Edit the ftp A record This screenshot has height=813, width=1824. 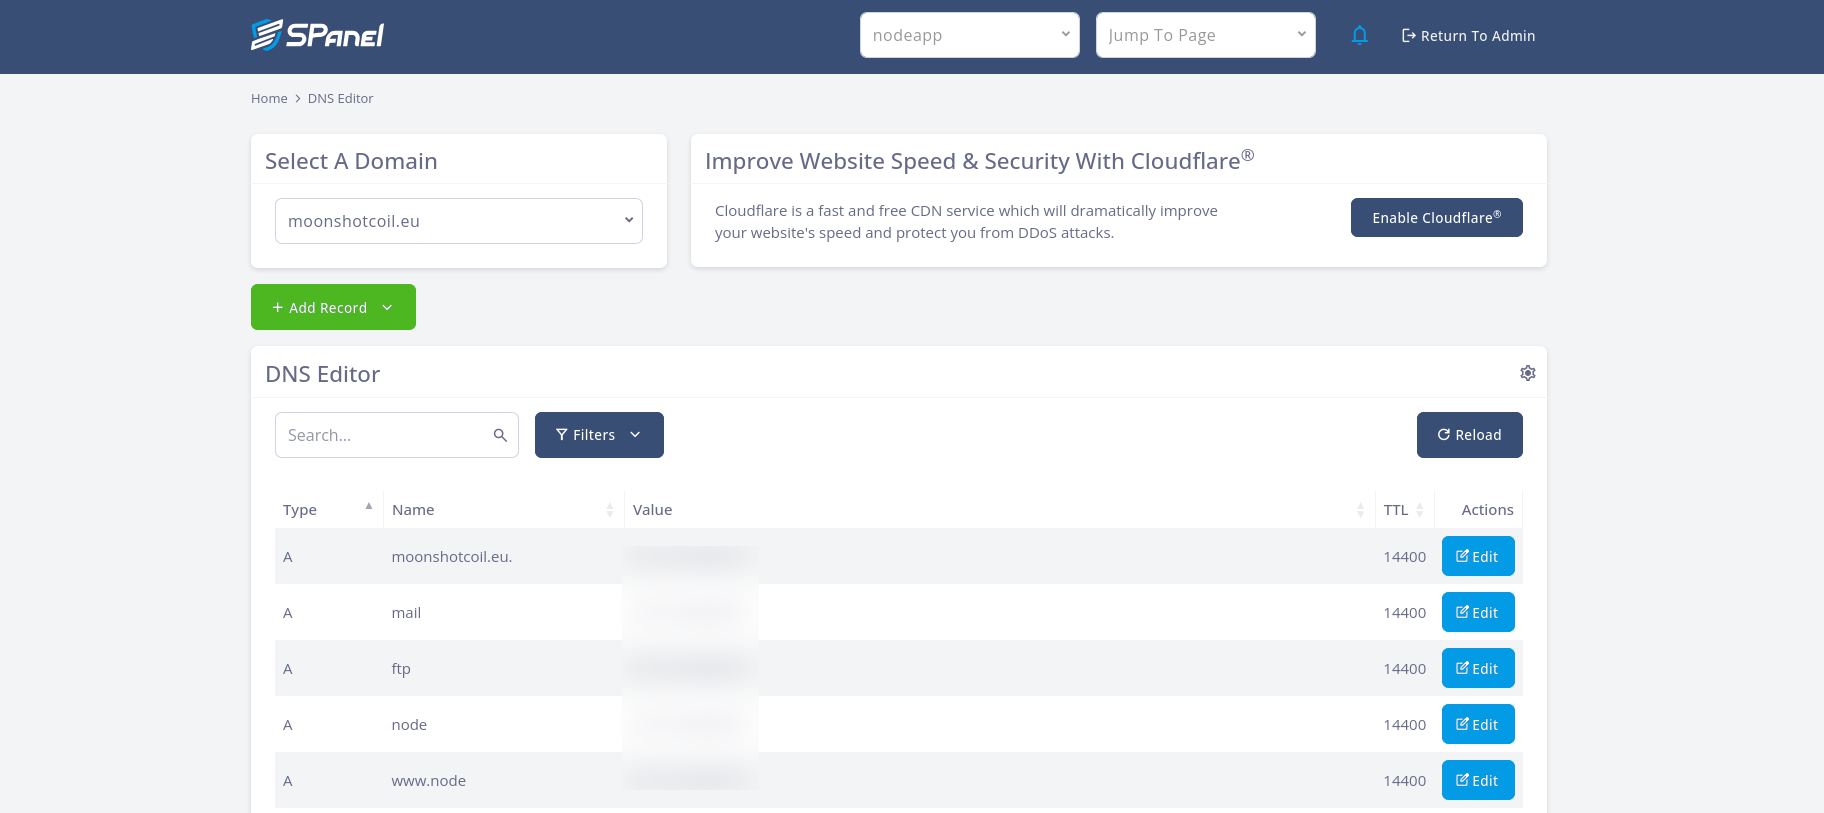pos(1478,668)
